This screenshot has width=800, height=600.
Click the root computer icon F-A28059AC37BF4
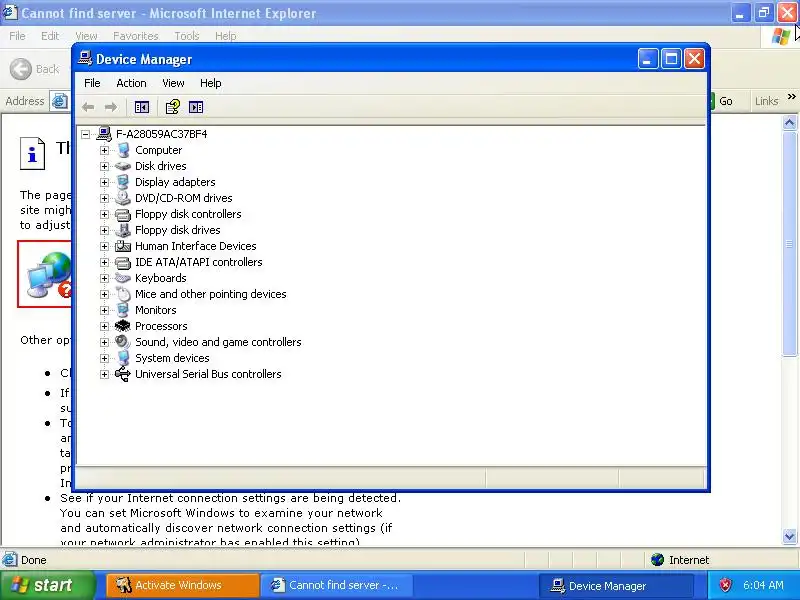[x=104, y=134]
